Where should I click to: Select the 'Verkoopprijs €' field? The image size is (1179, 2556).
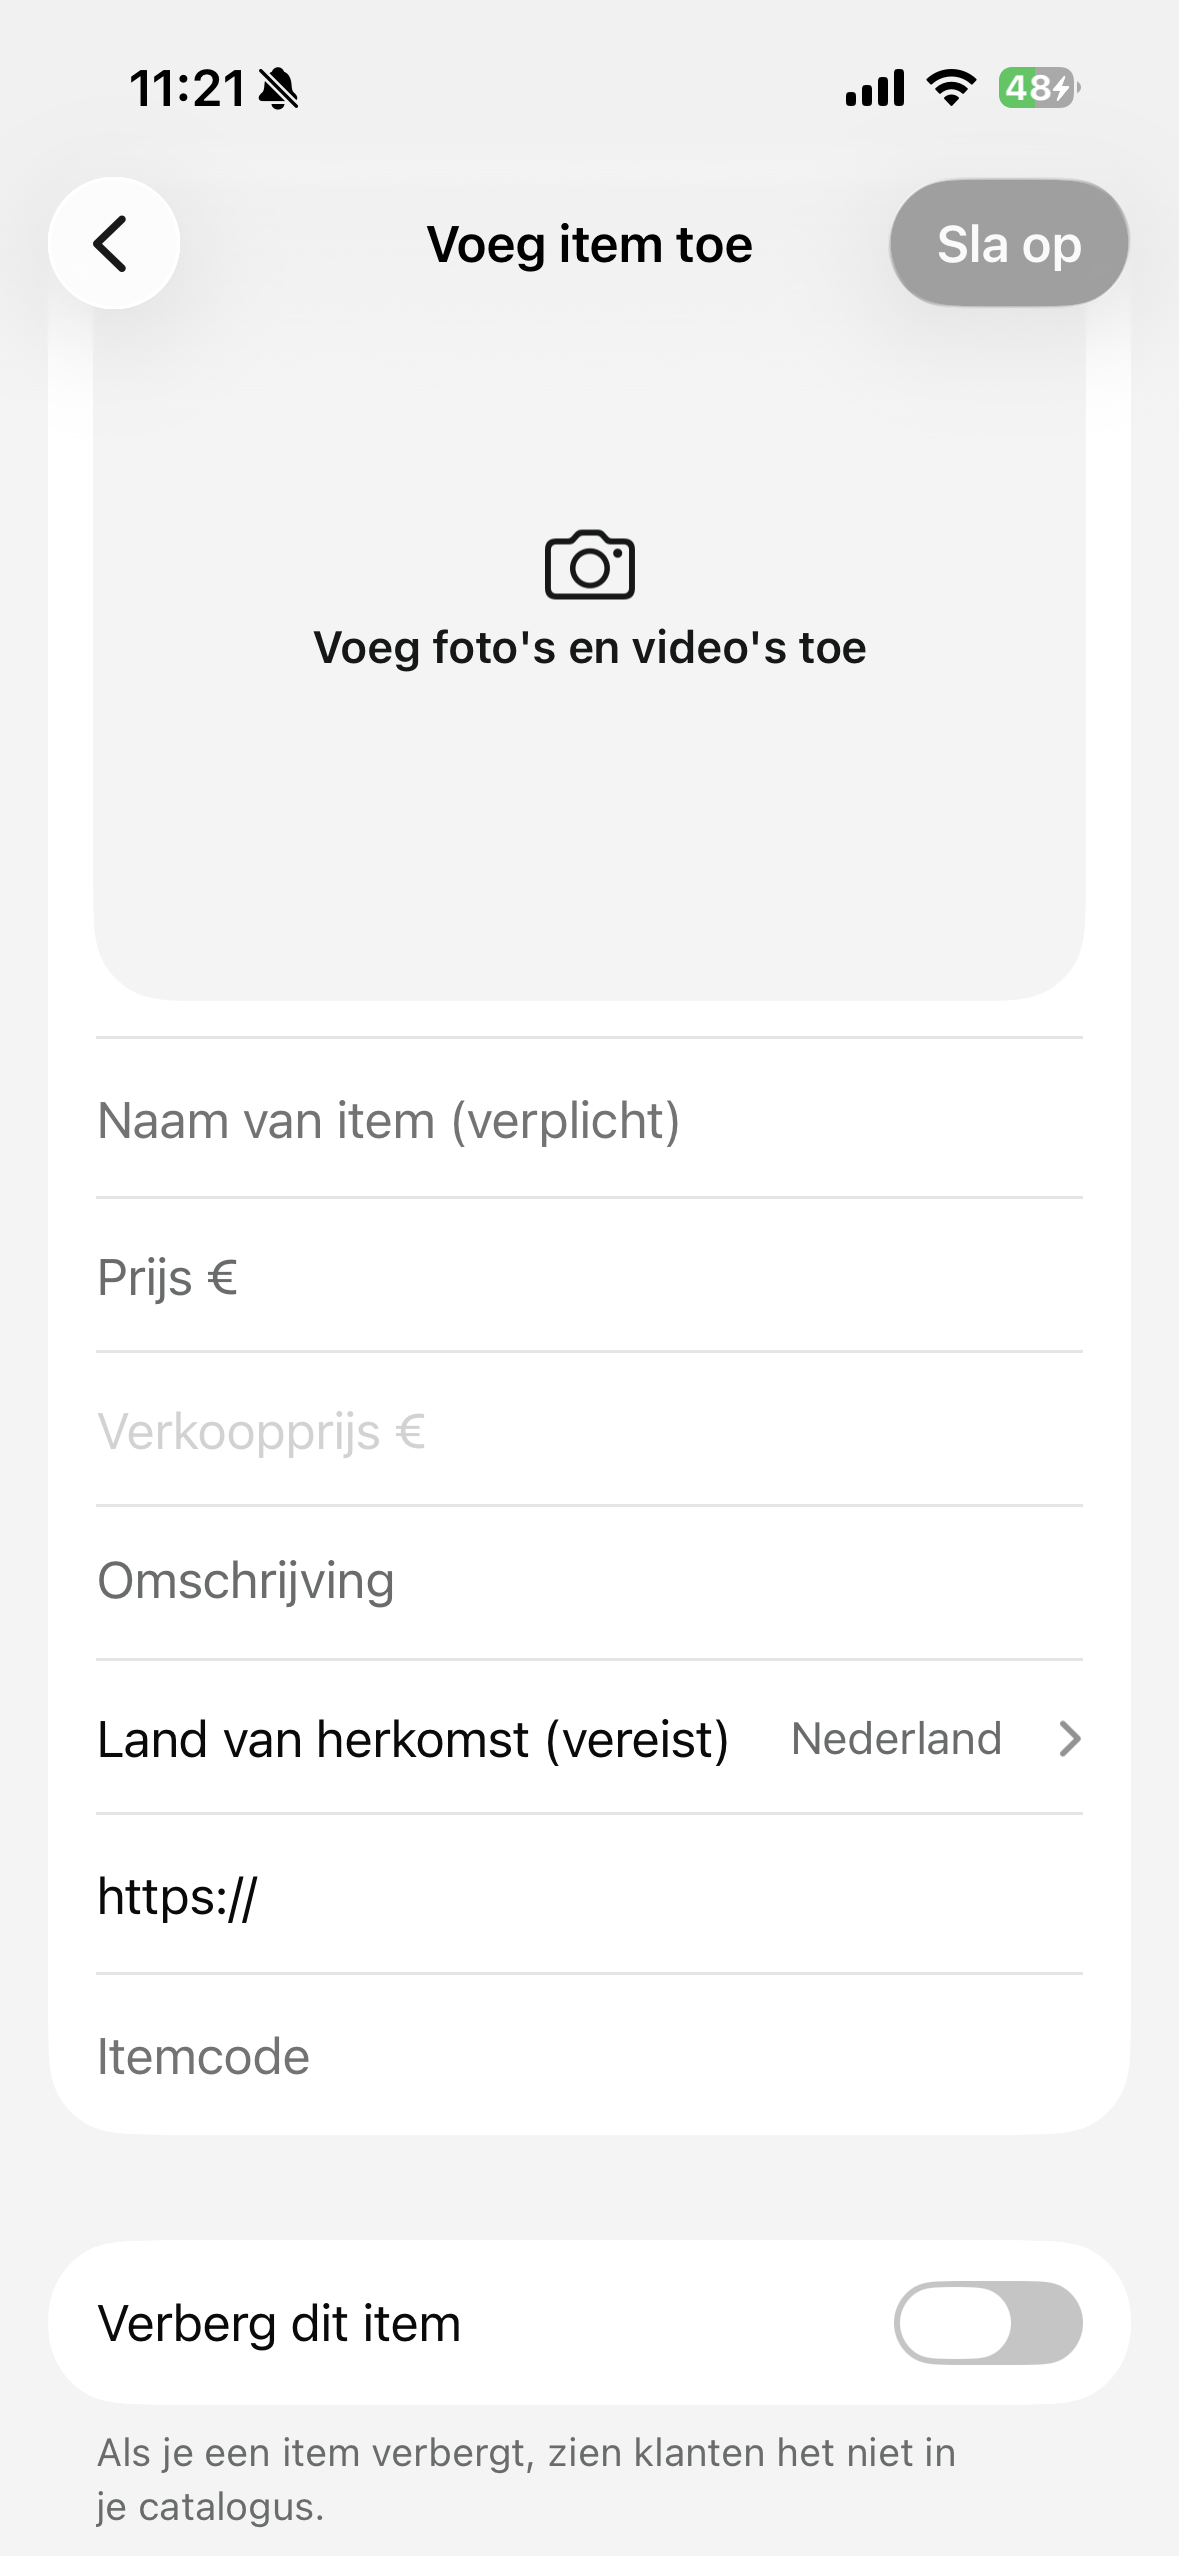tap(589, 1431)
